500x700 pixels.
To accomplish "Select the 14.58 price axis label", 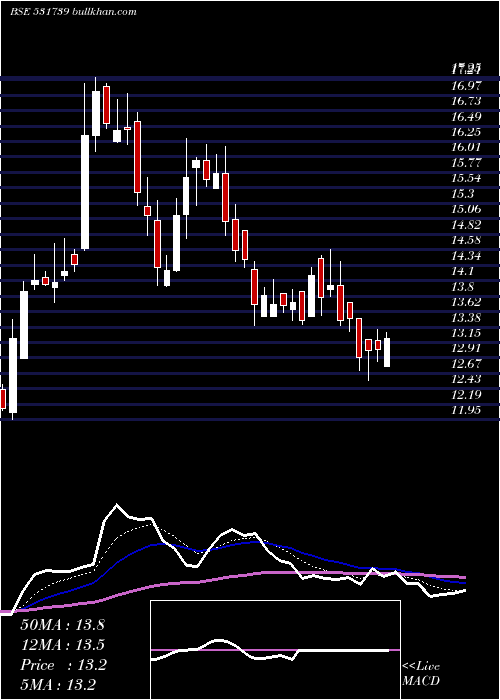I will click(x=467, y=240).
